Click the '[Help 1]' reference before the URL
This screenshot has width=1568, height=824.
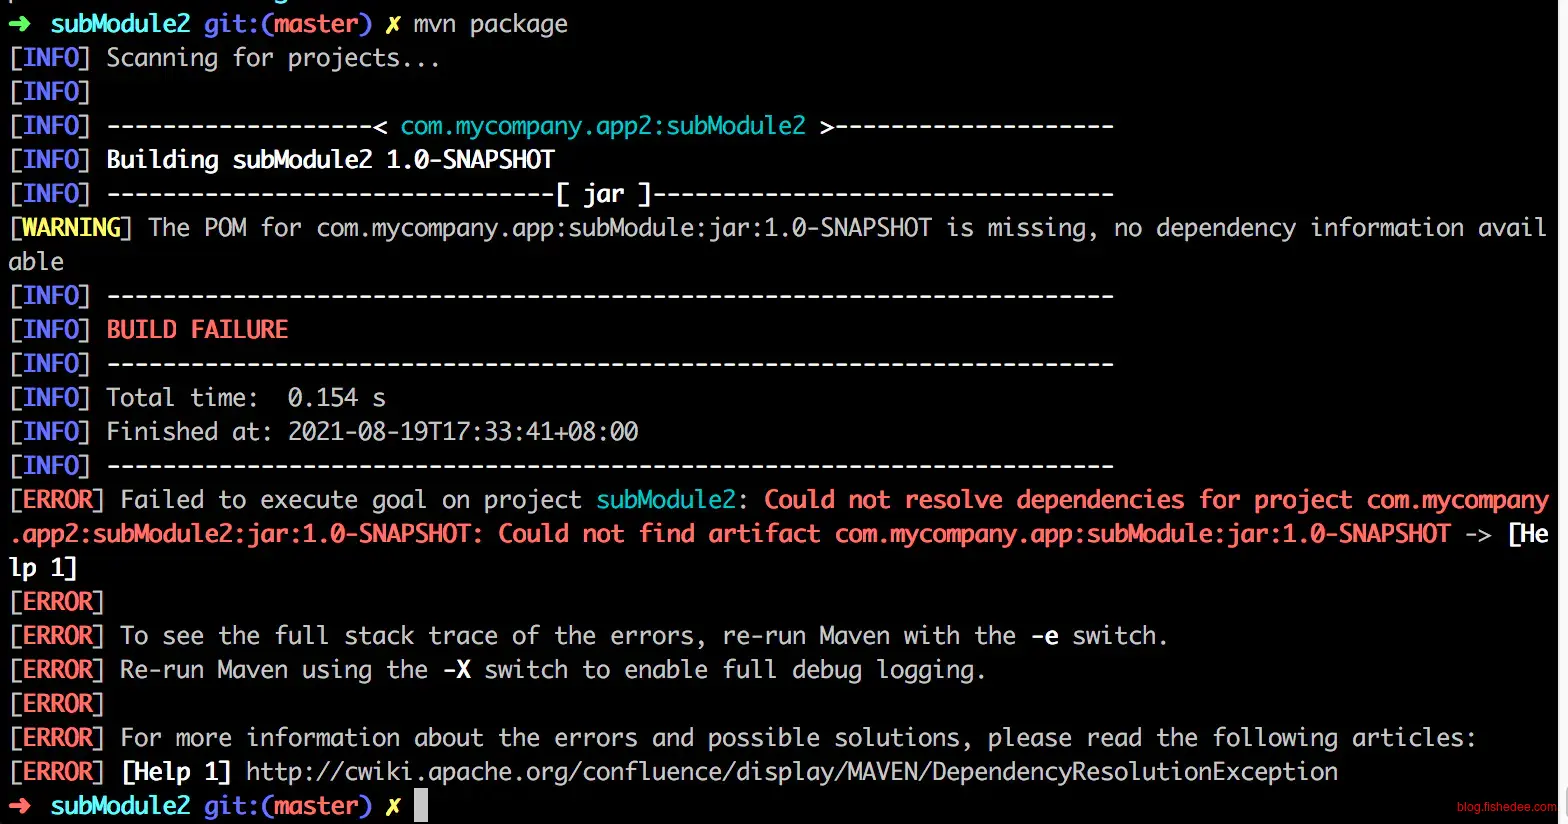[x=176, y=772]
